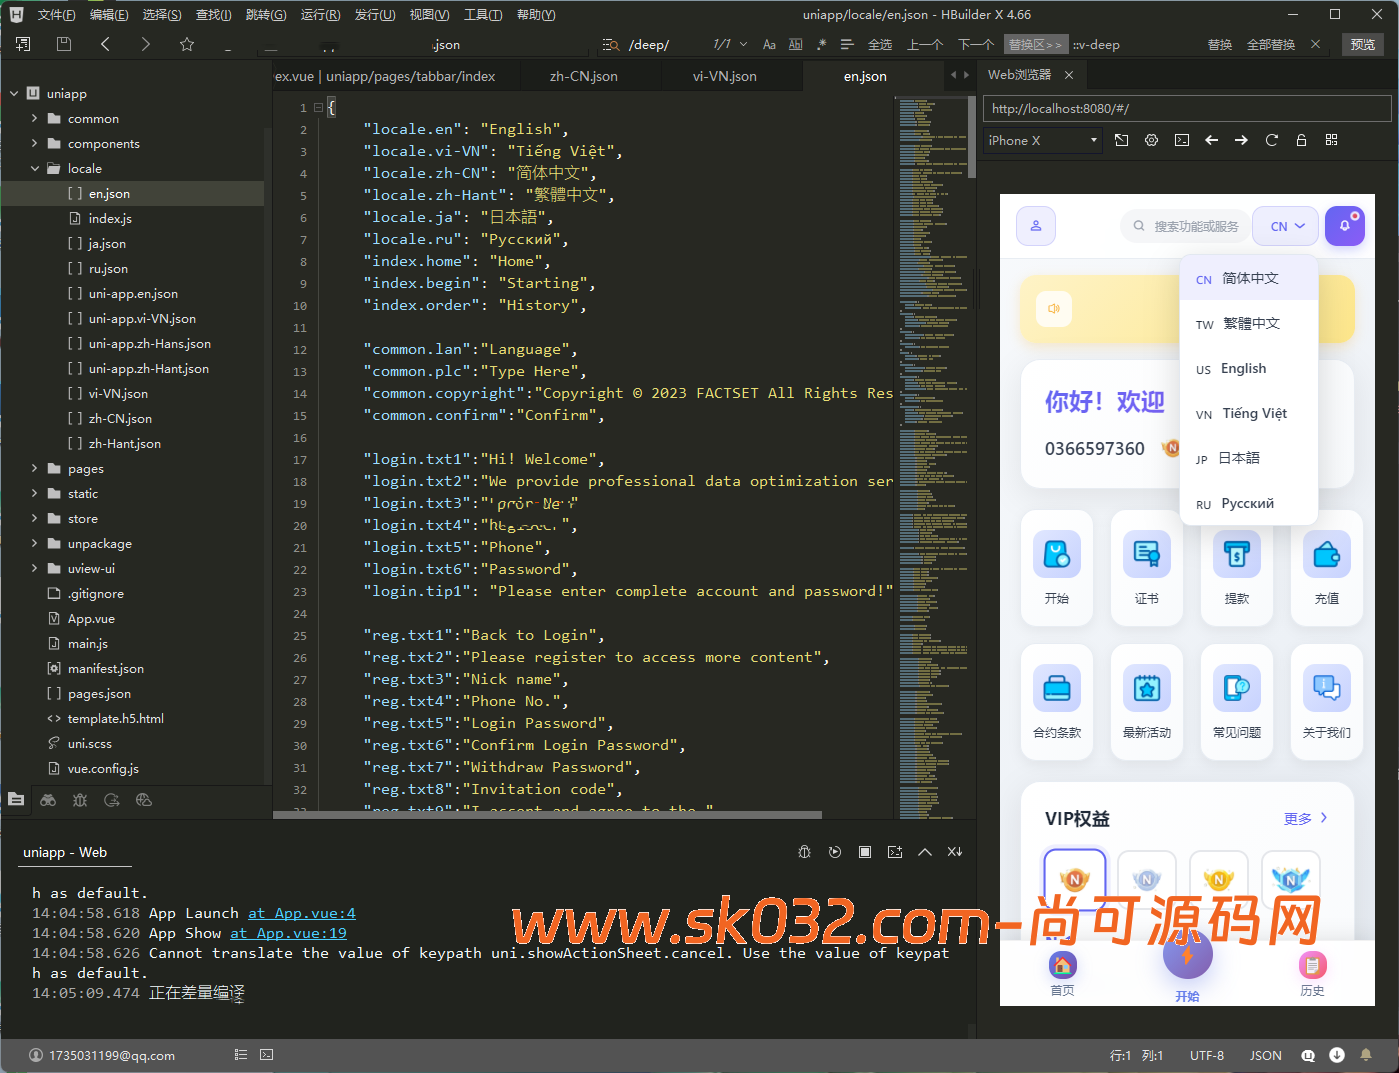
Task: Click the navigate back arrow in toolbar
Action: coord(105,44)
